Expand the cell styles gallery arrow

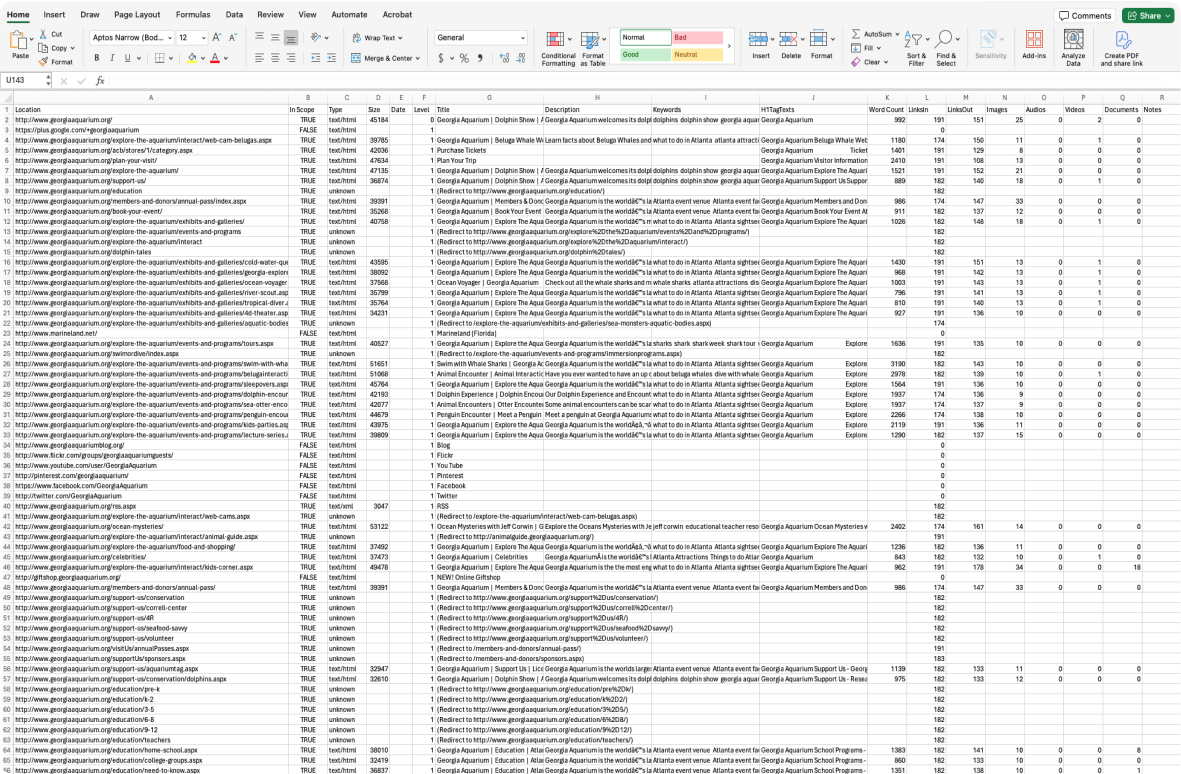click(729, 46)
